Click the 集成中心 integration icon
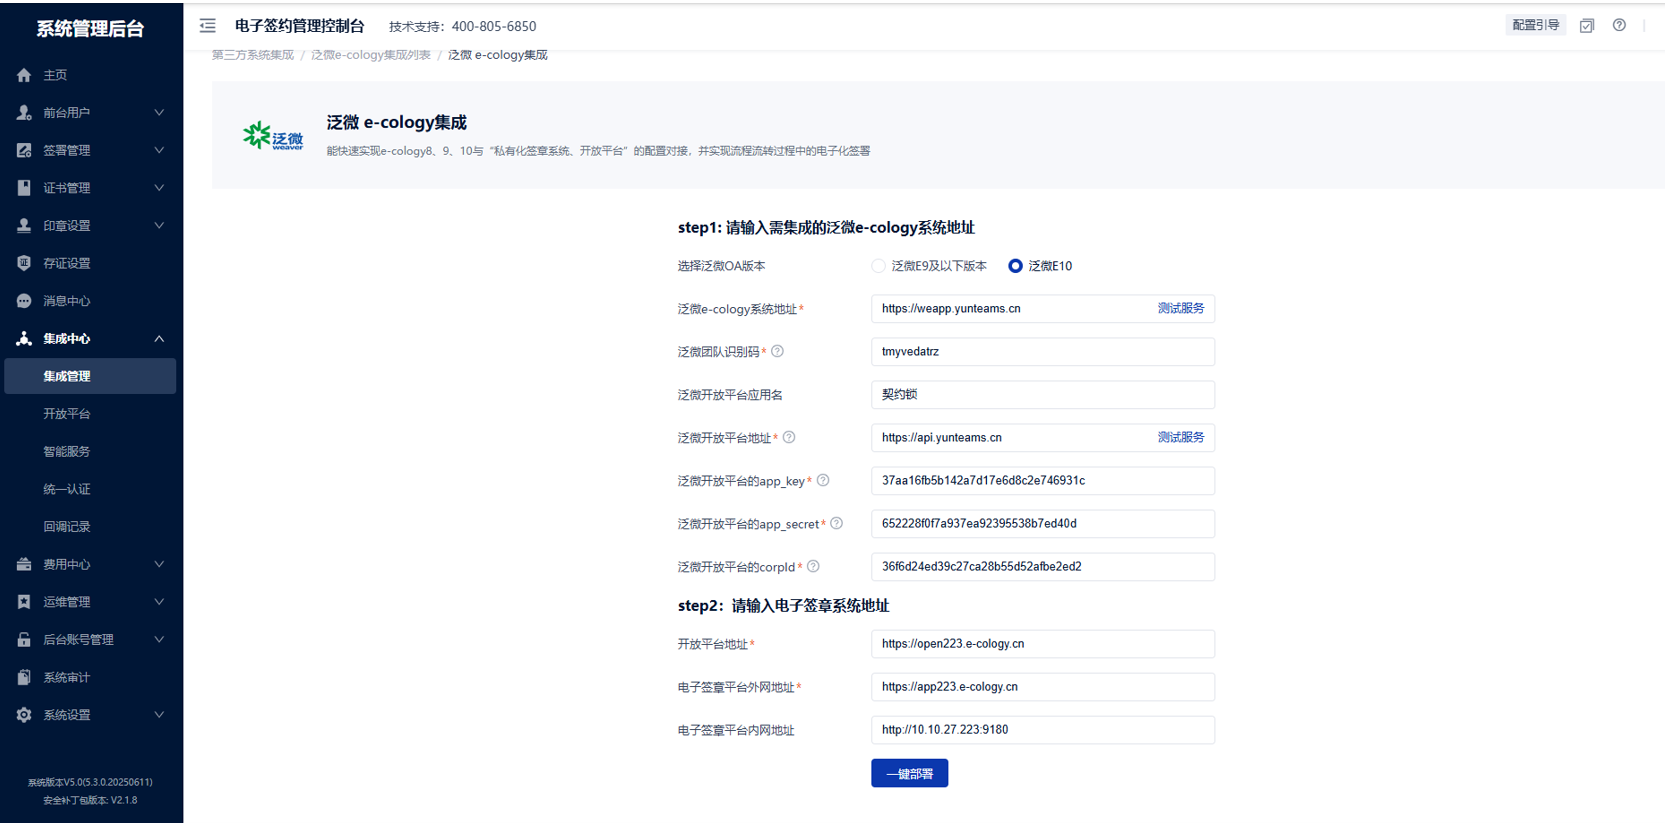 [24, 339]
